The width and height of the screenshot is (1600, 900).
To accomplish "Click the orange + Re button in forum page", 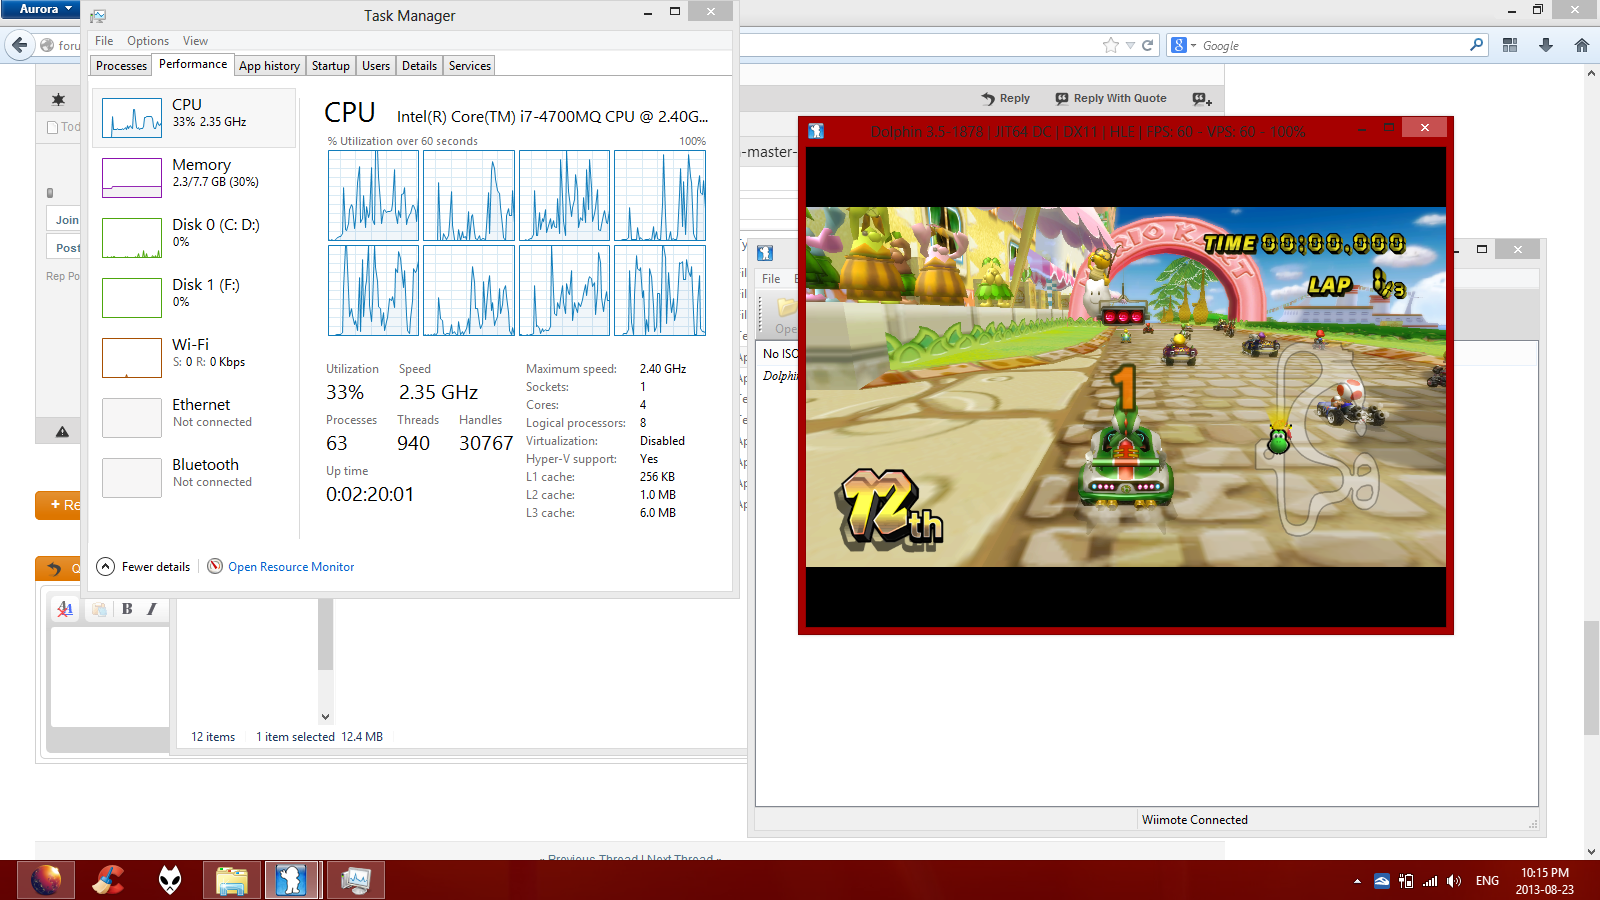I will [58, 505].
